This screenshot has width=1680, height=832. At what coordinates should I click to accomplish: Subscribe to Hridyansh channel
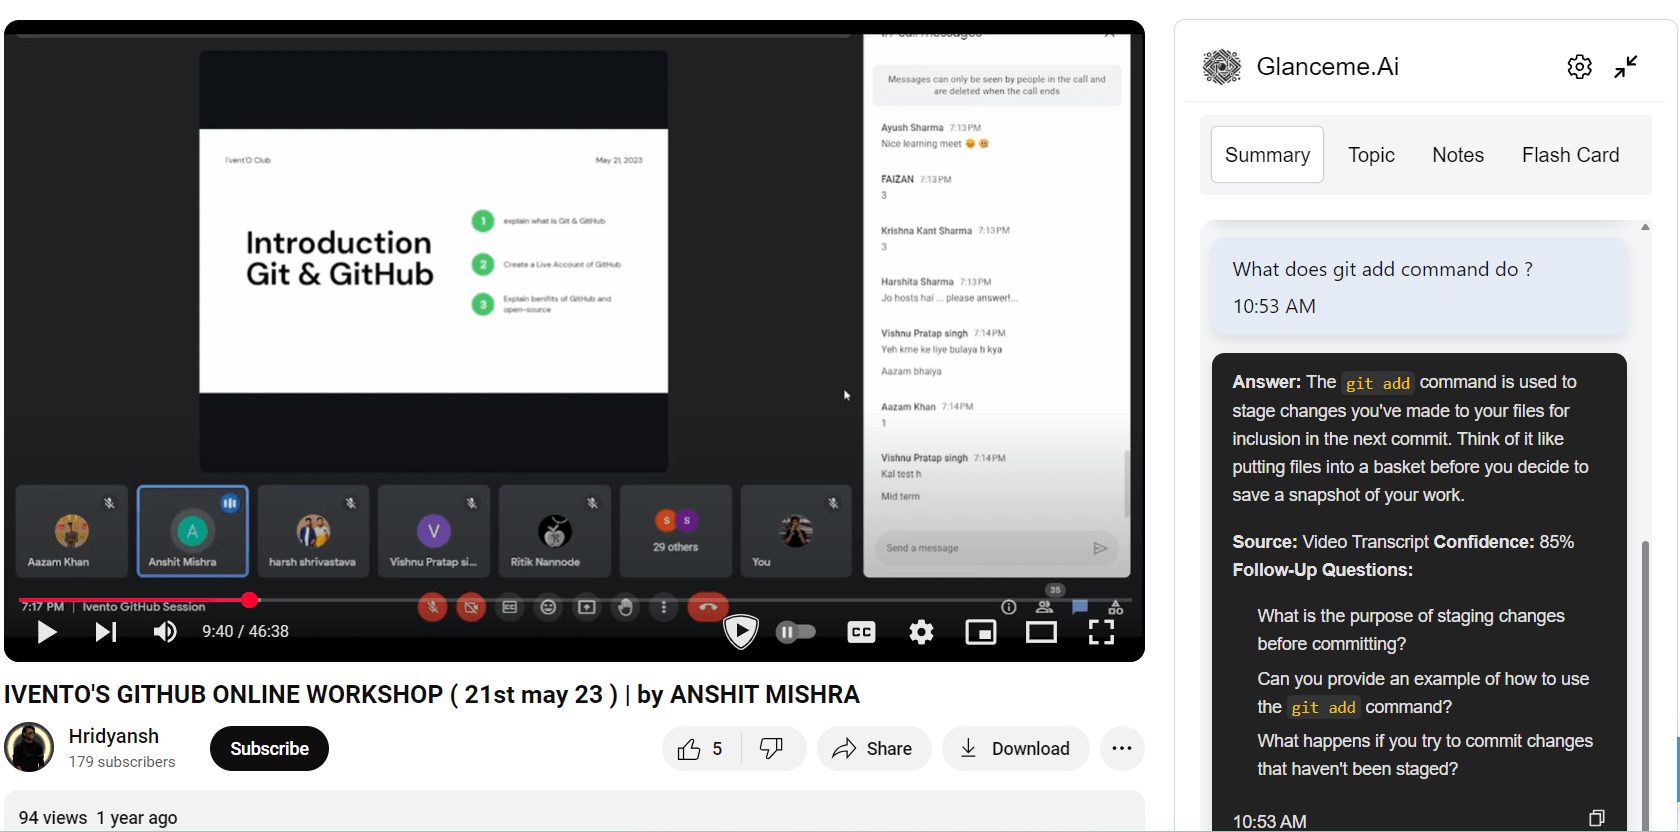tap(269, 749)
